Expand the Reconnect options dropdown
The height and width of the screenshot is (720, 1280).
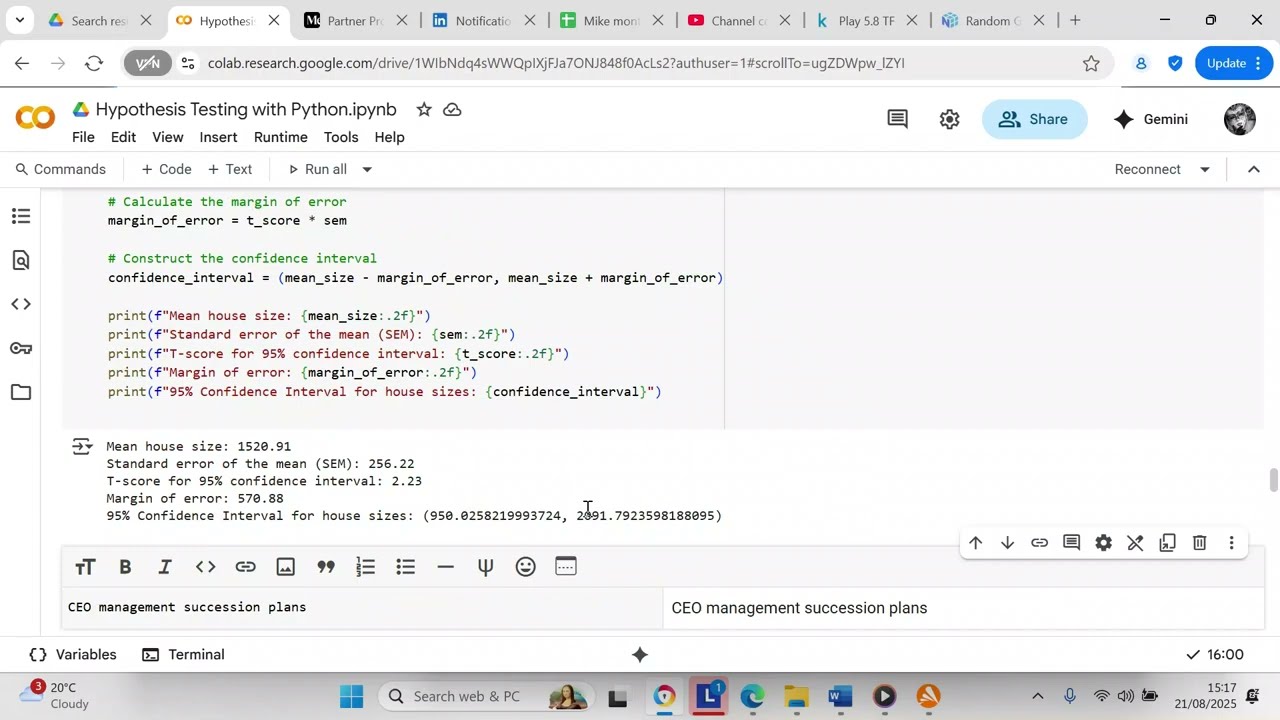point(1205,169)
